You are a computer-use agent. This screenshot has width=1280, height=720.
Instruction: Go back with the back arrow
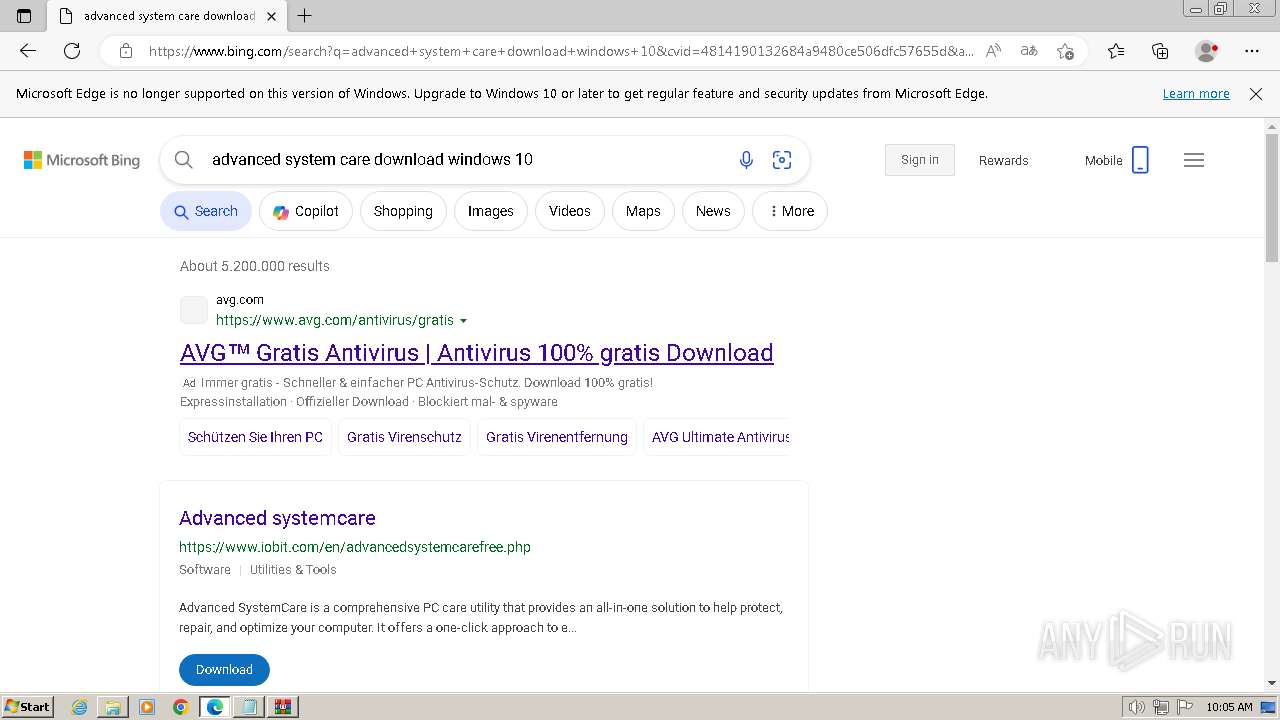[x=28, y=51]
